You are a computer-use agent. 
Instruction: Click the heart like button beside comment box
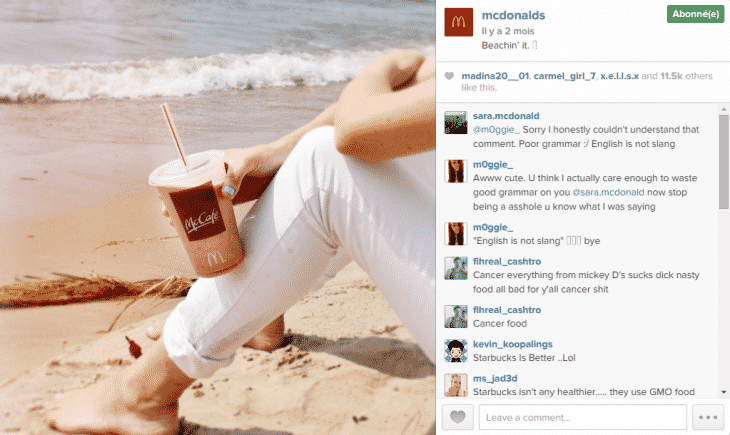tap(458, 417)
